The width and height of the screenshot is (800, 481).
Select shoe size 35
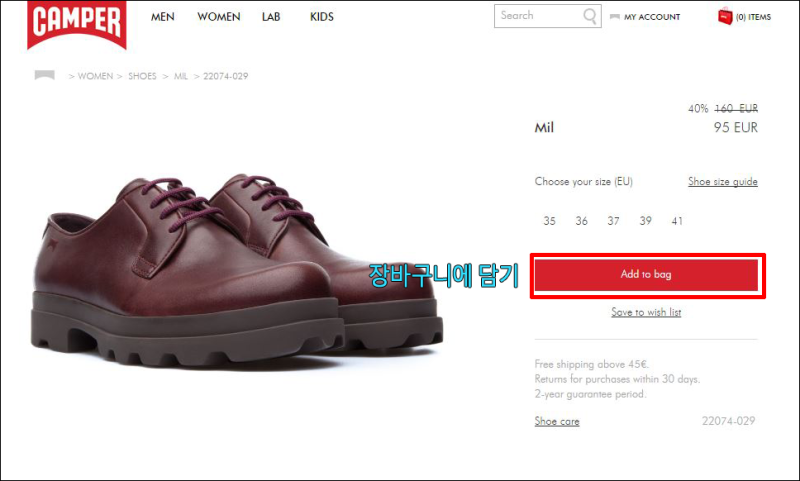tap(549, 221)
